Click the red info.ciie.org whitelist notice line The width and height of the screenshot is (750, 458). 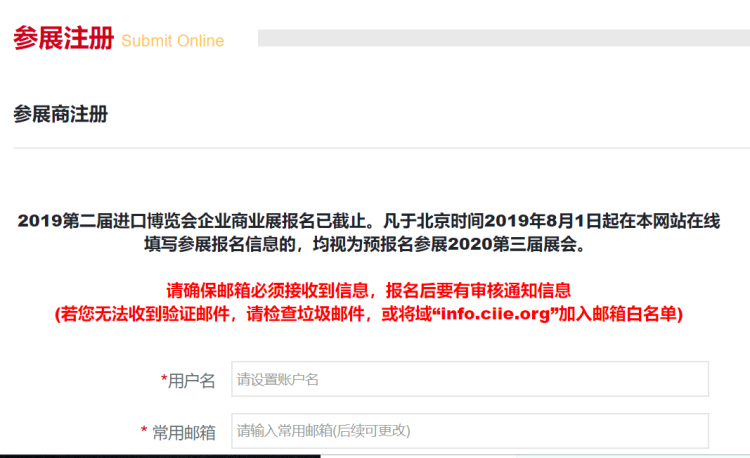click(x=369, y=314)
